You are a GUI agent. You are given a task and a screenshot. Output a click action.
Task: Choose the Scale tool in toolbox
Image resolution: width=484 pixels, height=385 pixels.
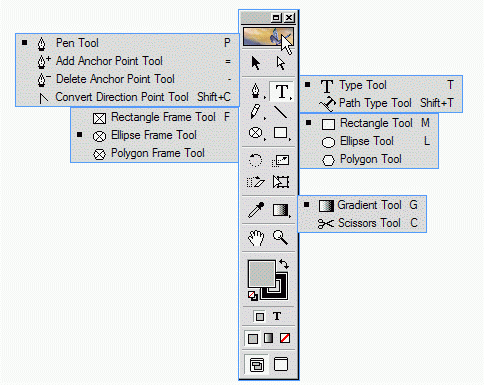pyautogui.click(x=281, y=161)
